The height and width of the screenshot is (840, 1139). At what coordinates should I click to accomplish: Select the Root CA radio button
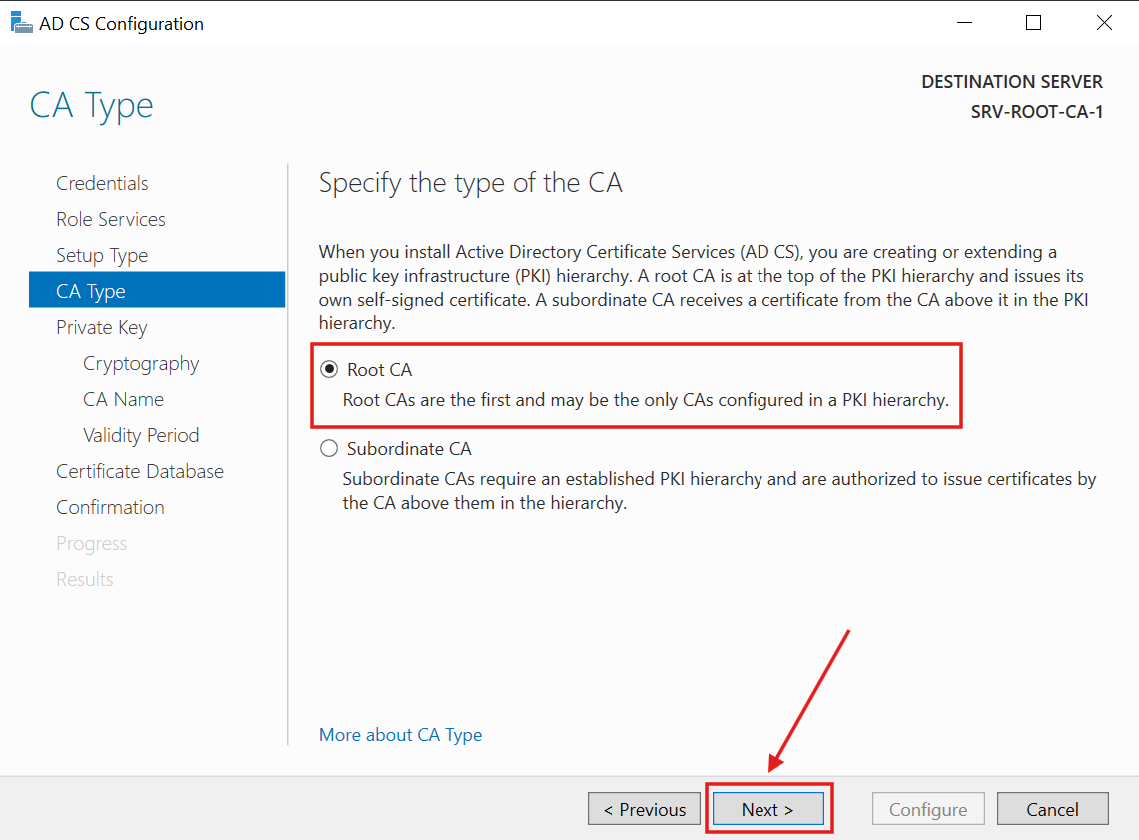point(329,369)
